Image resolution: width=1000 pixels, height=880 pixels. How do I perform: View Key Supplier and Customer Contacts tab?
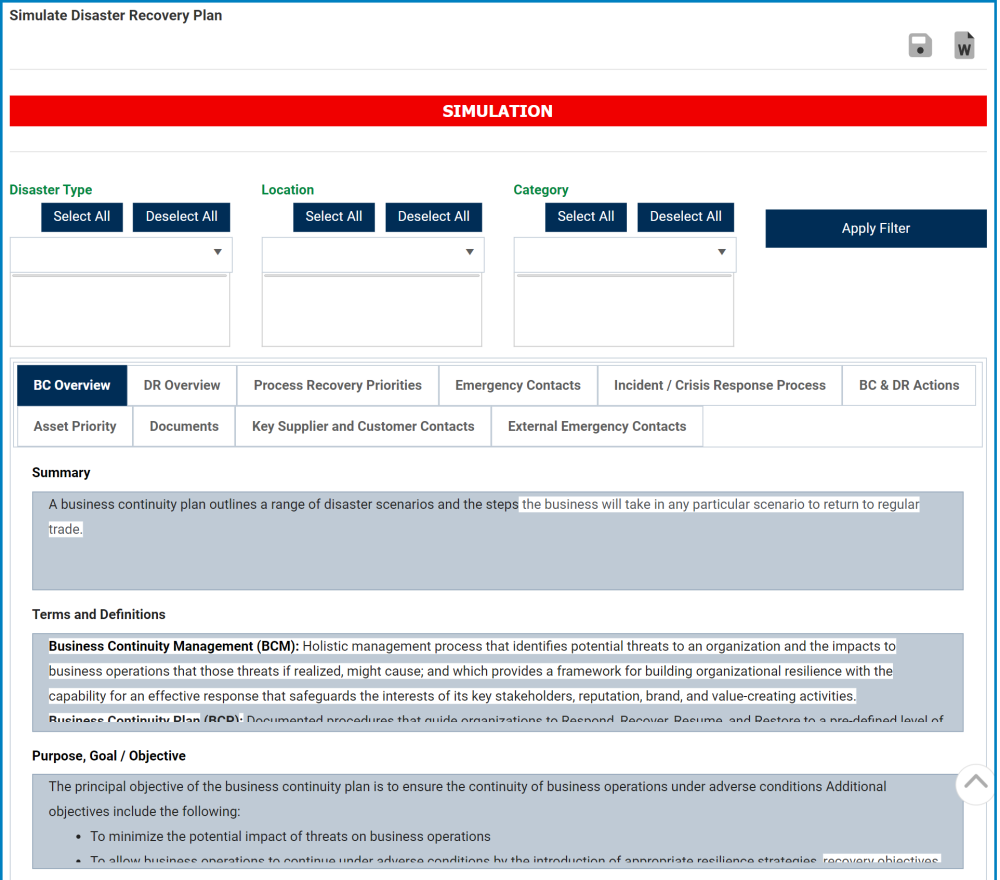(x=362, y=426)
